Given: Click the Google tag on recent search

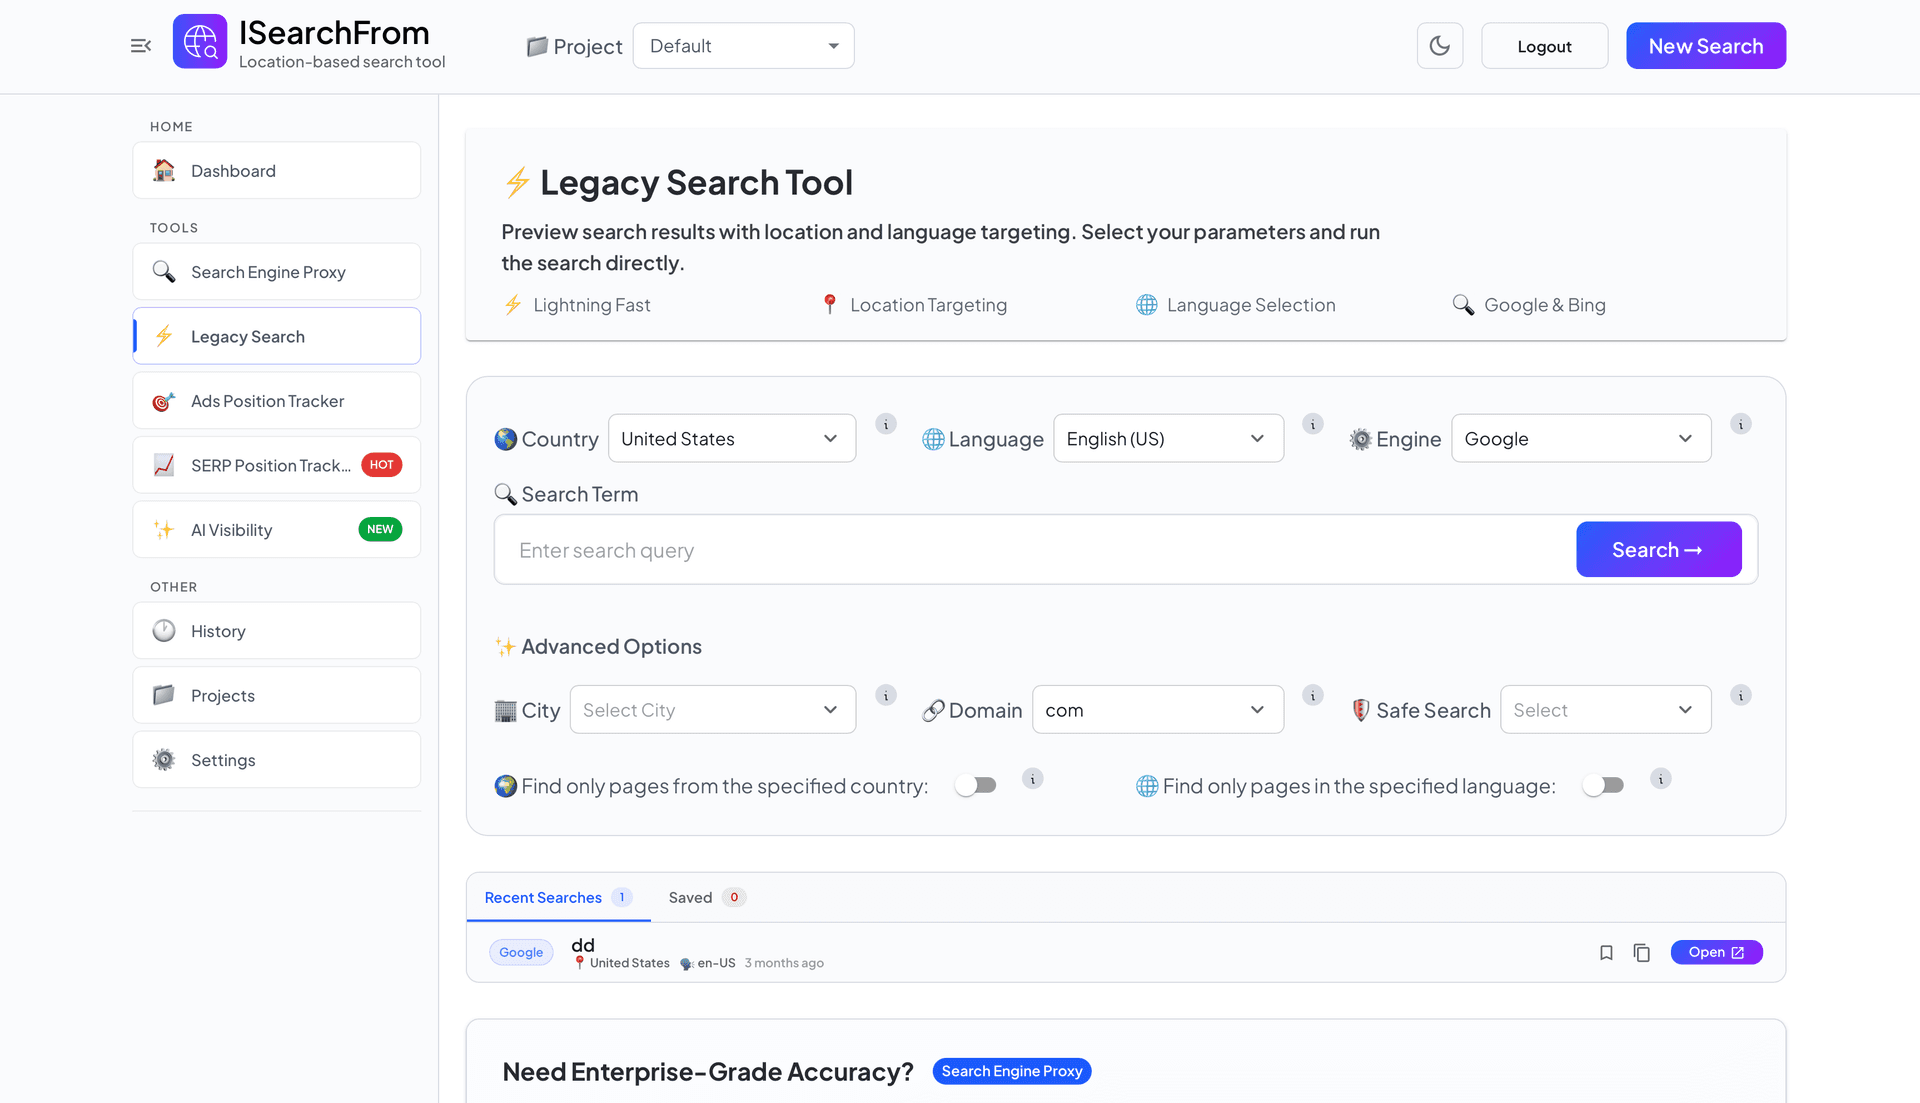Looking at the screenshot, I should pos(521,953).
